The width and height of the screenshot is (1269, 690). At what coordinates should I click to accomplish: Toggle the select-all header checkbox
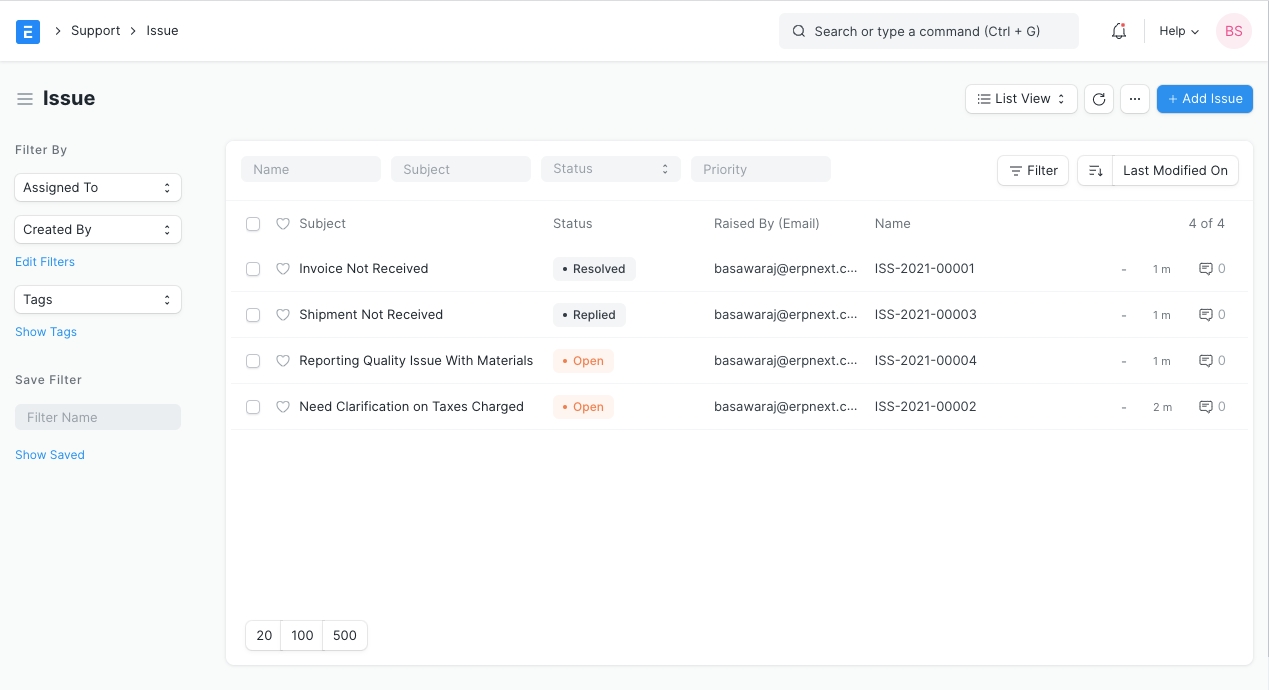point(253,224)
